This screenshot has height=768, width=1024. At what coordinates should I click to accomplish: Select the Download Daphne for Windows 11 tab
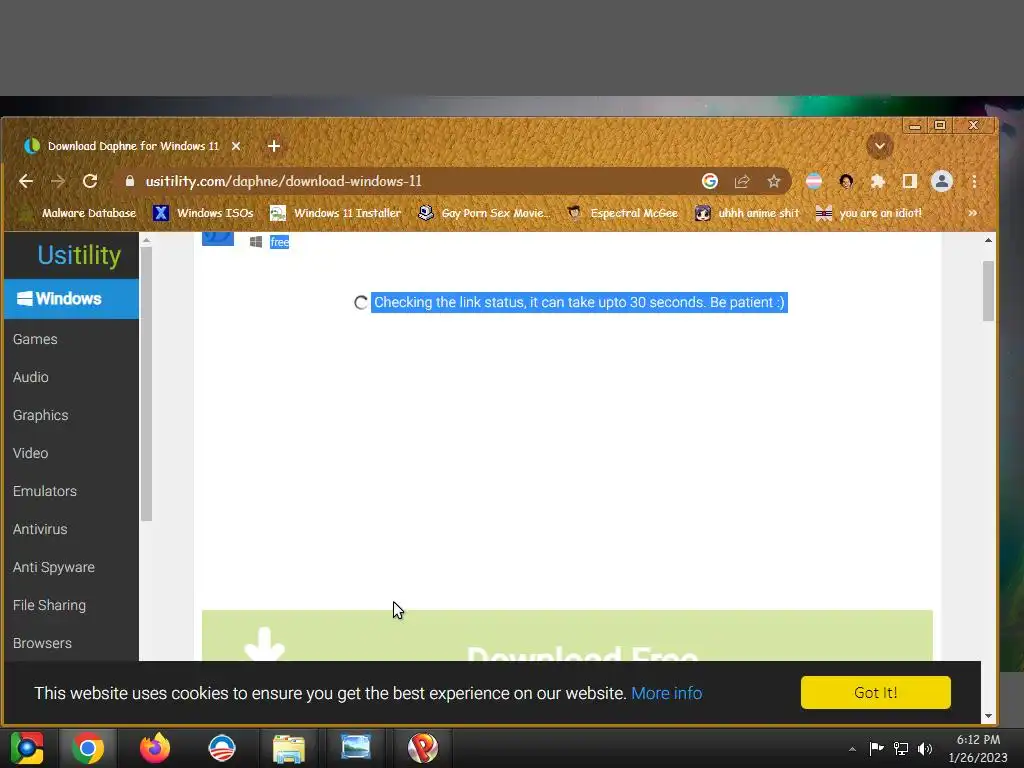click(x=133, y=146)
